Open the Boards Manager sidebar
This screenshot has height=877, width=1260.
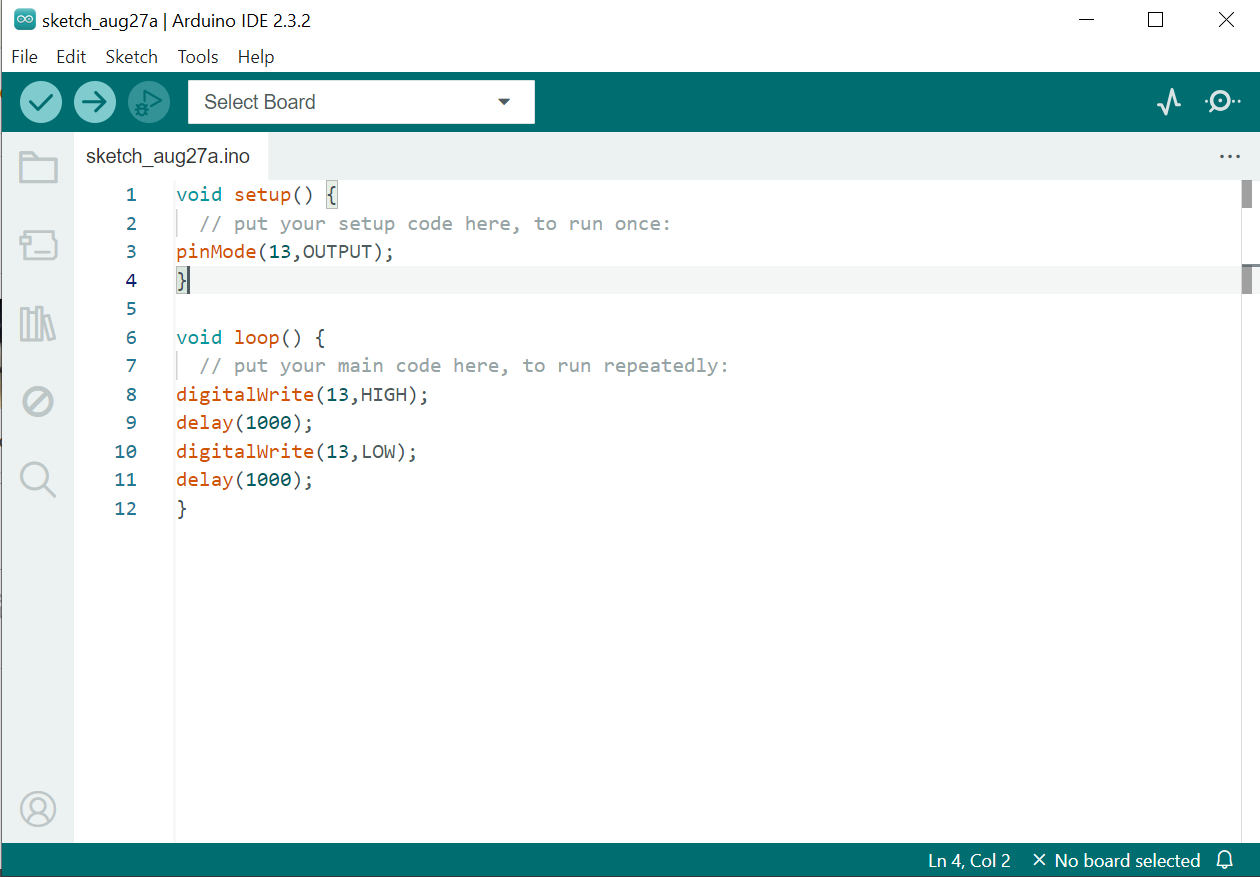coord(38,245)
